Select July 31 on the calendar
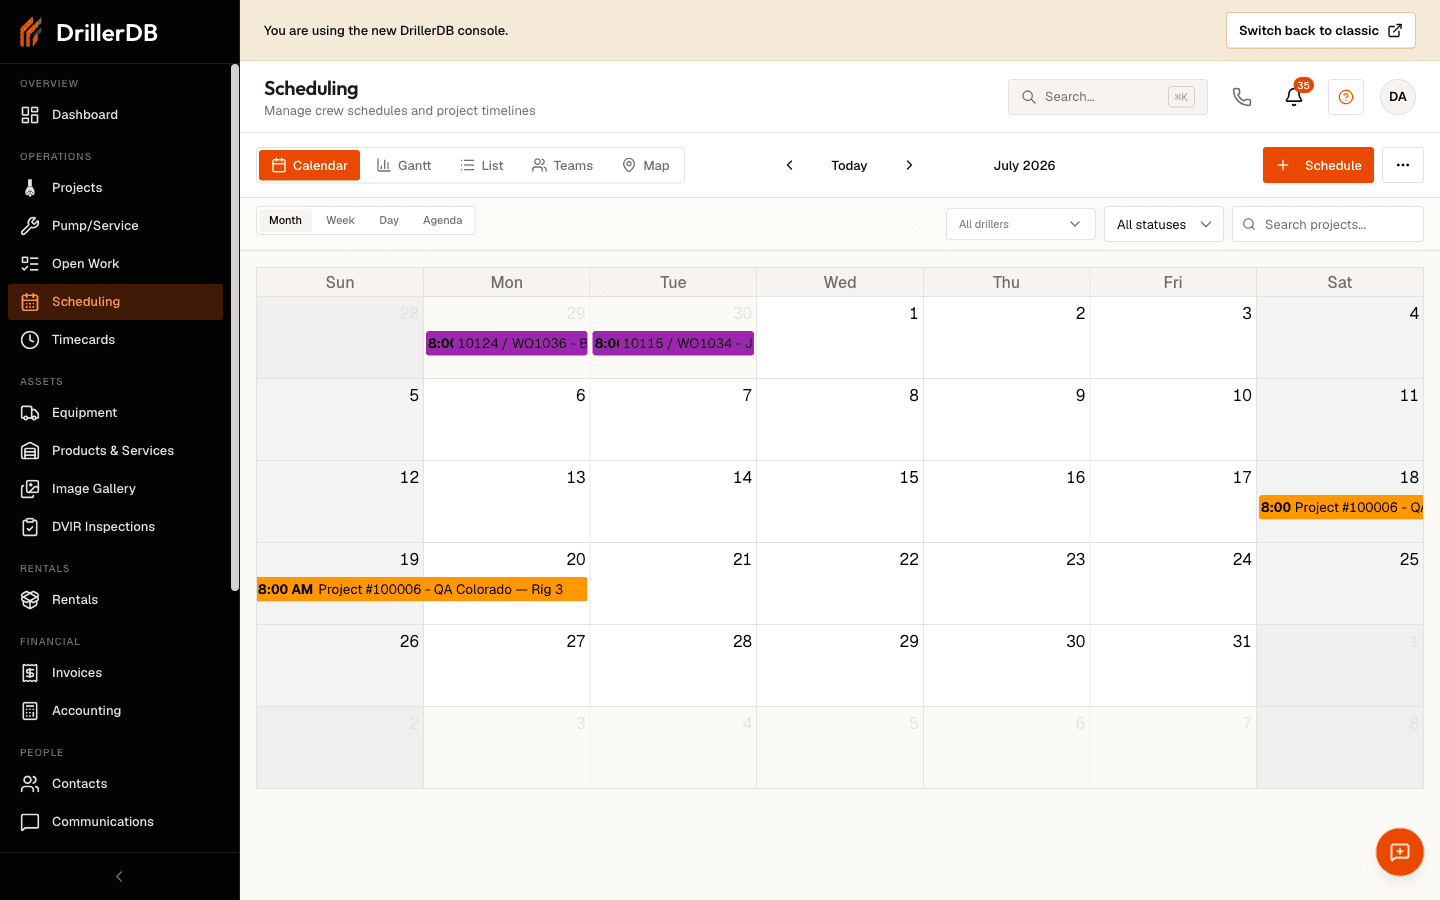The width and height of the screenshot is (1440, 900). pyautogui.click(x=1173, y=665)
